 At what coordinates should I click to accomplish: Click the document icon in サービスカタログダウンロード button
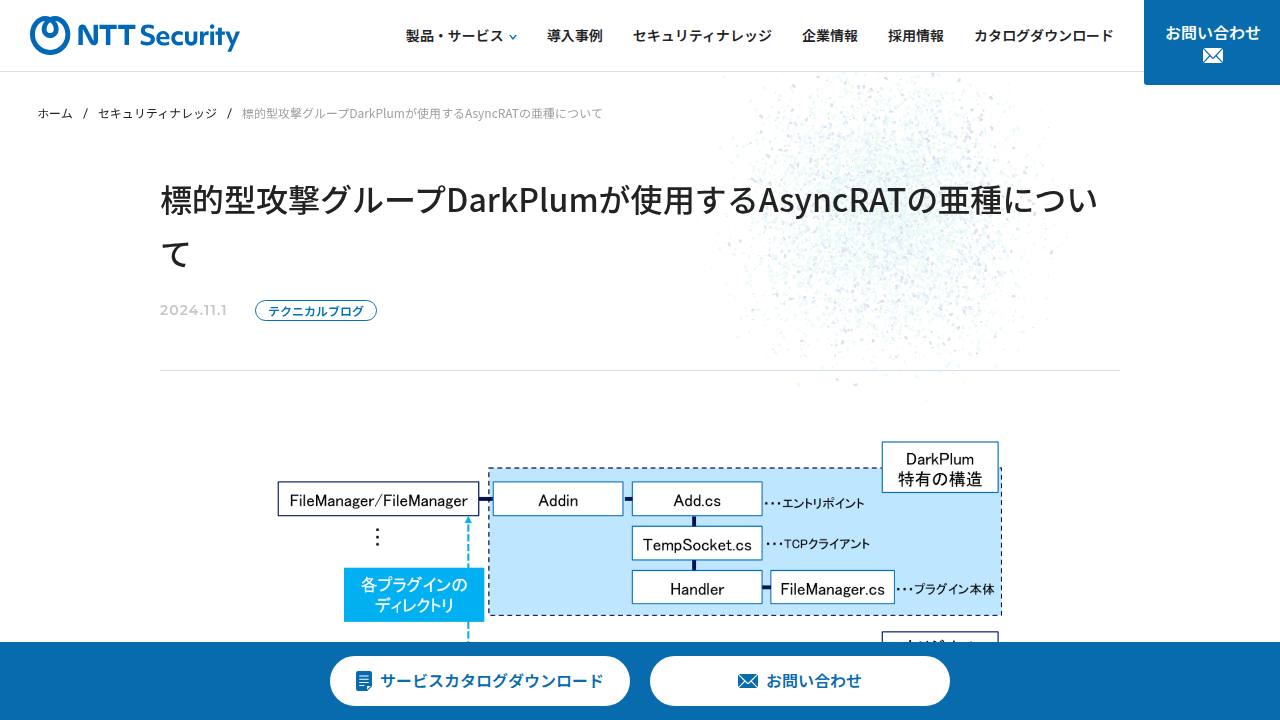(364, 681)
